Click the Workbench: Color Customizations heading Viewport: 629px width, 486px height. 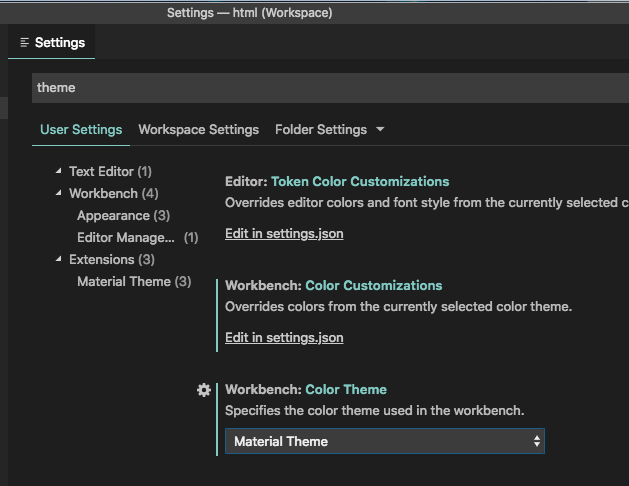tap(333, 286)
